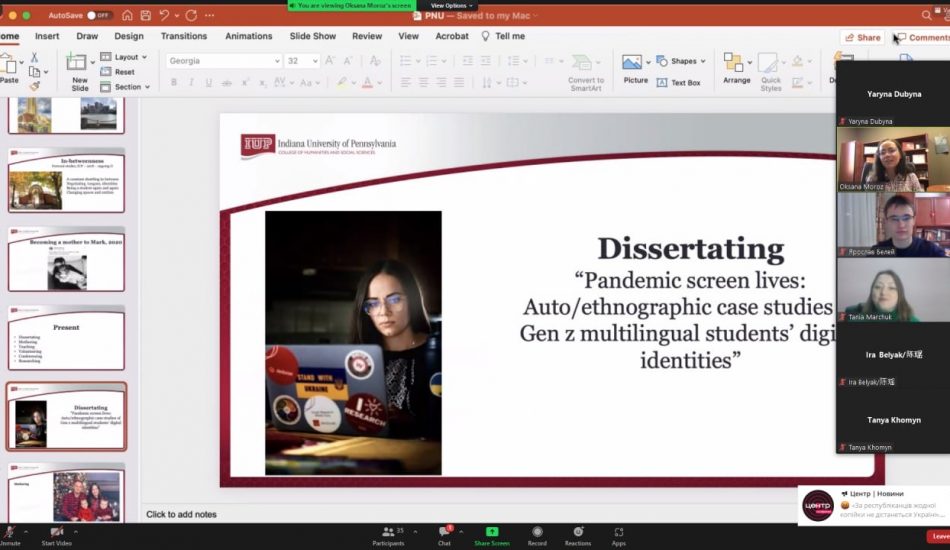Click the 'Click to add notes' field
The height and width of the screenshot is (550, 950).
[181, 514]
